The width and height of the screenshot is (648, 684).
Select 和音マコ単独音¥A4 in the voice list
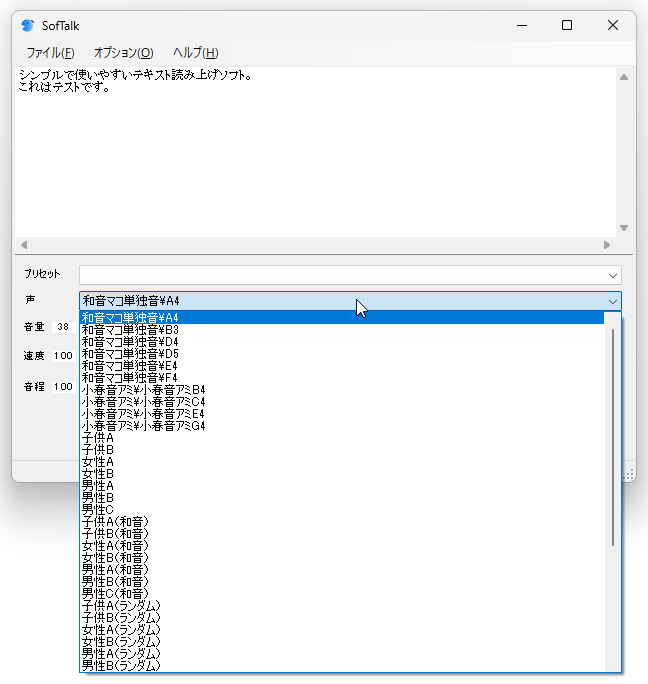pos(342,318)
